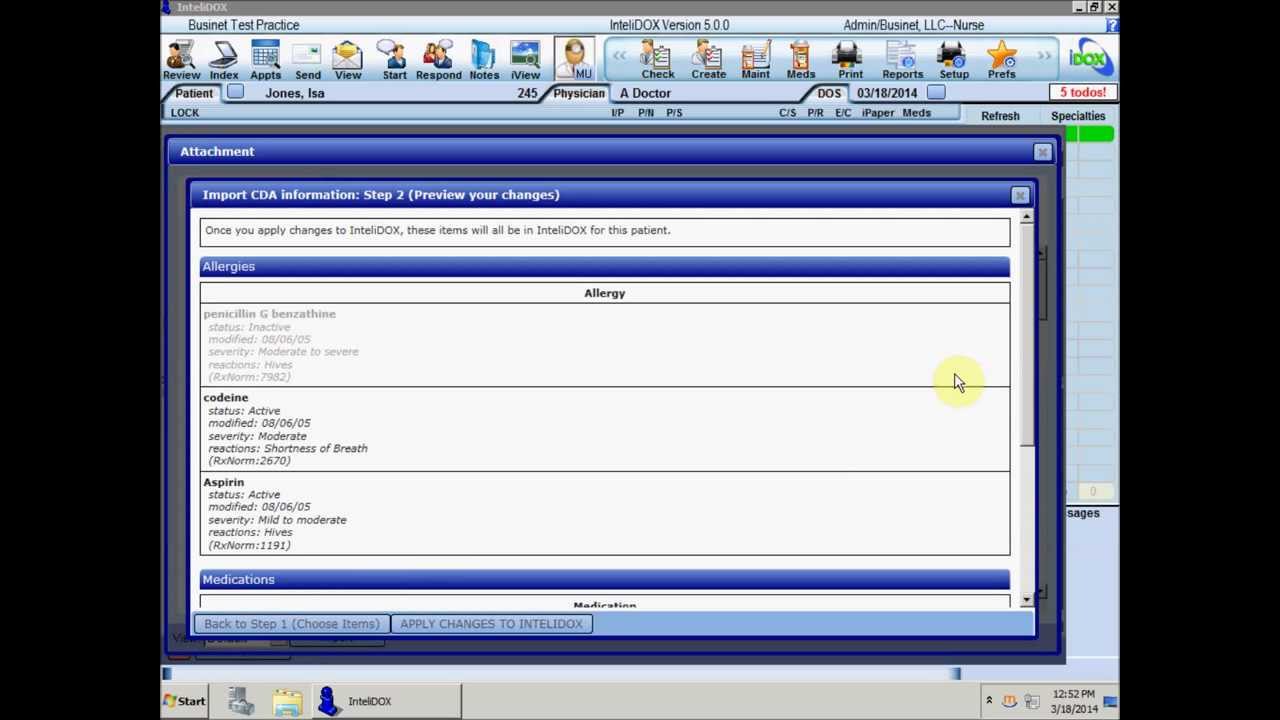Click the Meds link in status row
This screenshot has height=720, width=1280.
(917, 113)
